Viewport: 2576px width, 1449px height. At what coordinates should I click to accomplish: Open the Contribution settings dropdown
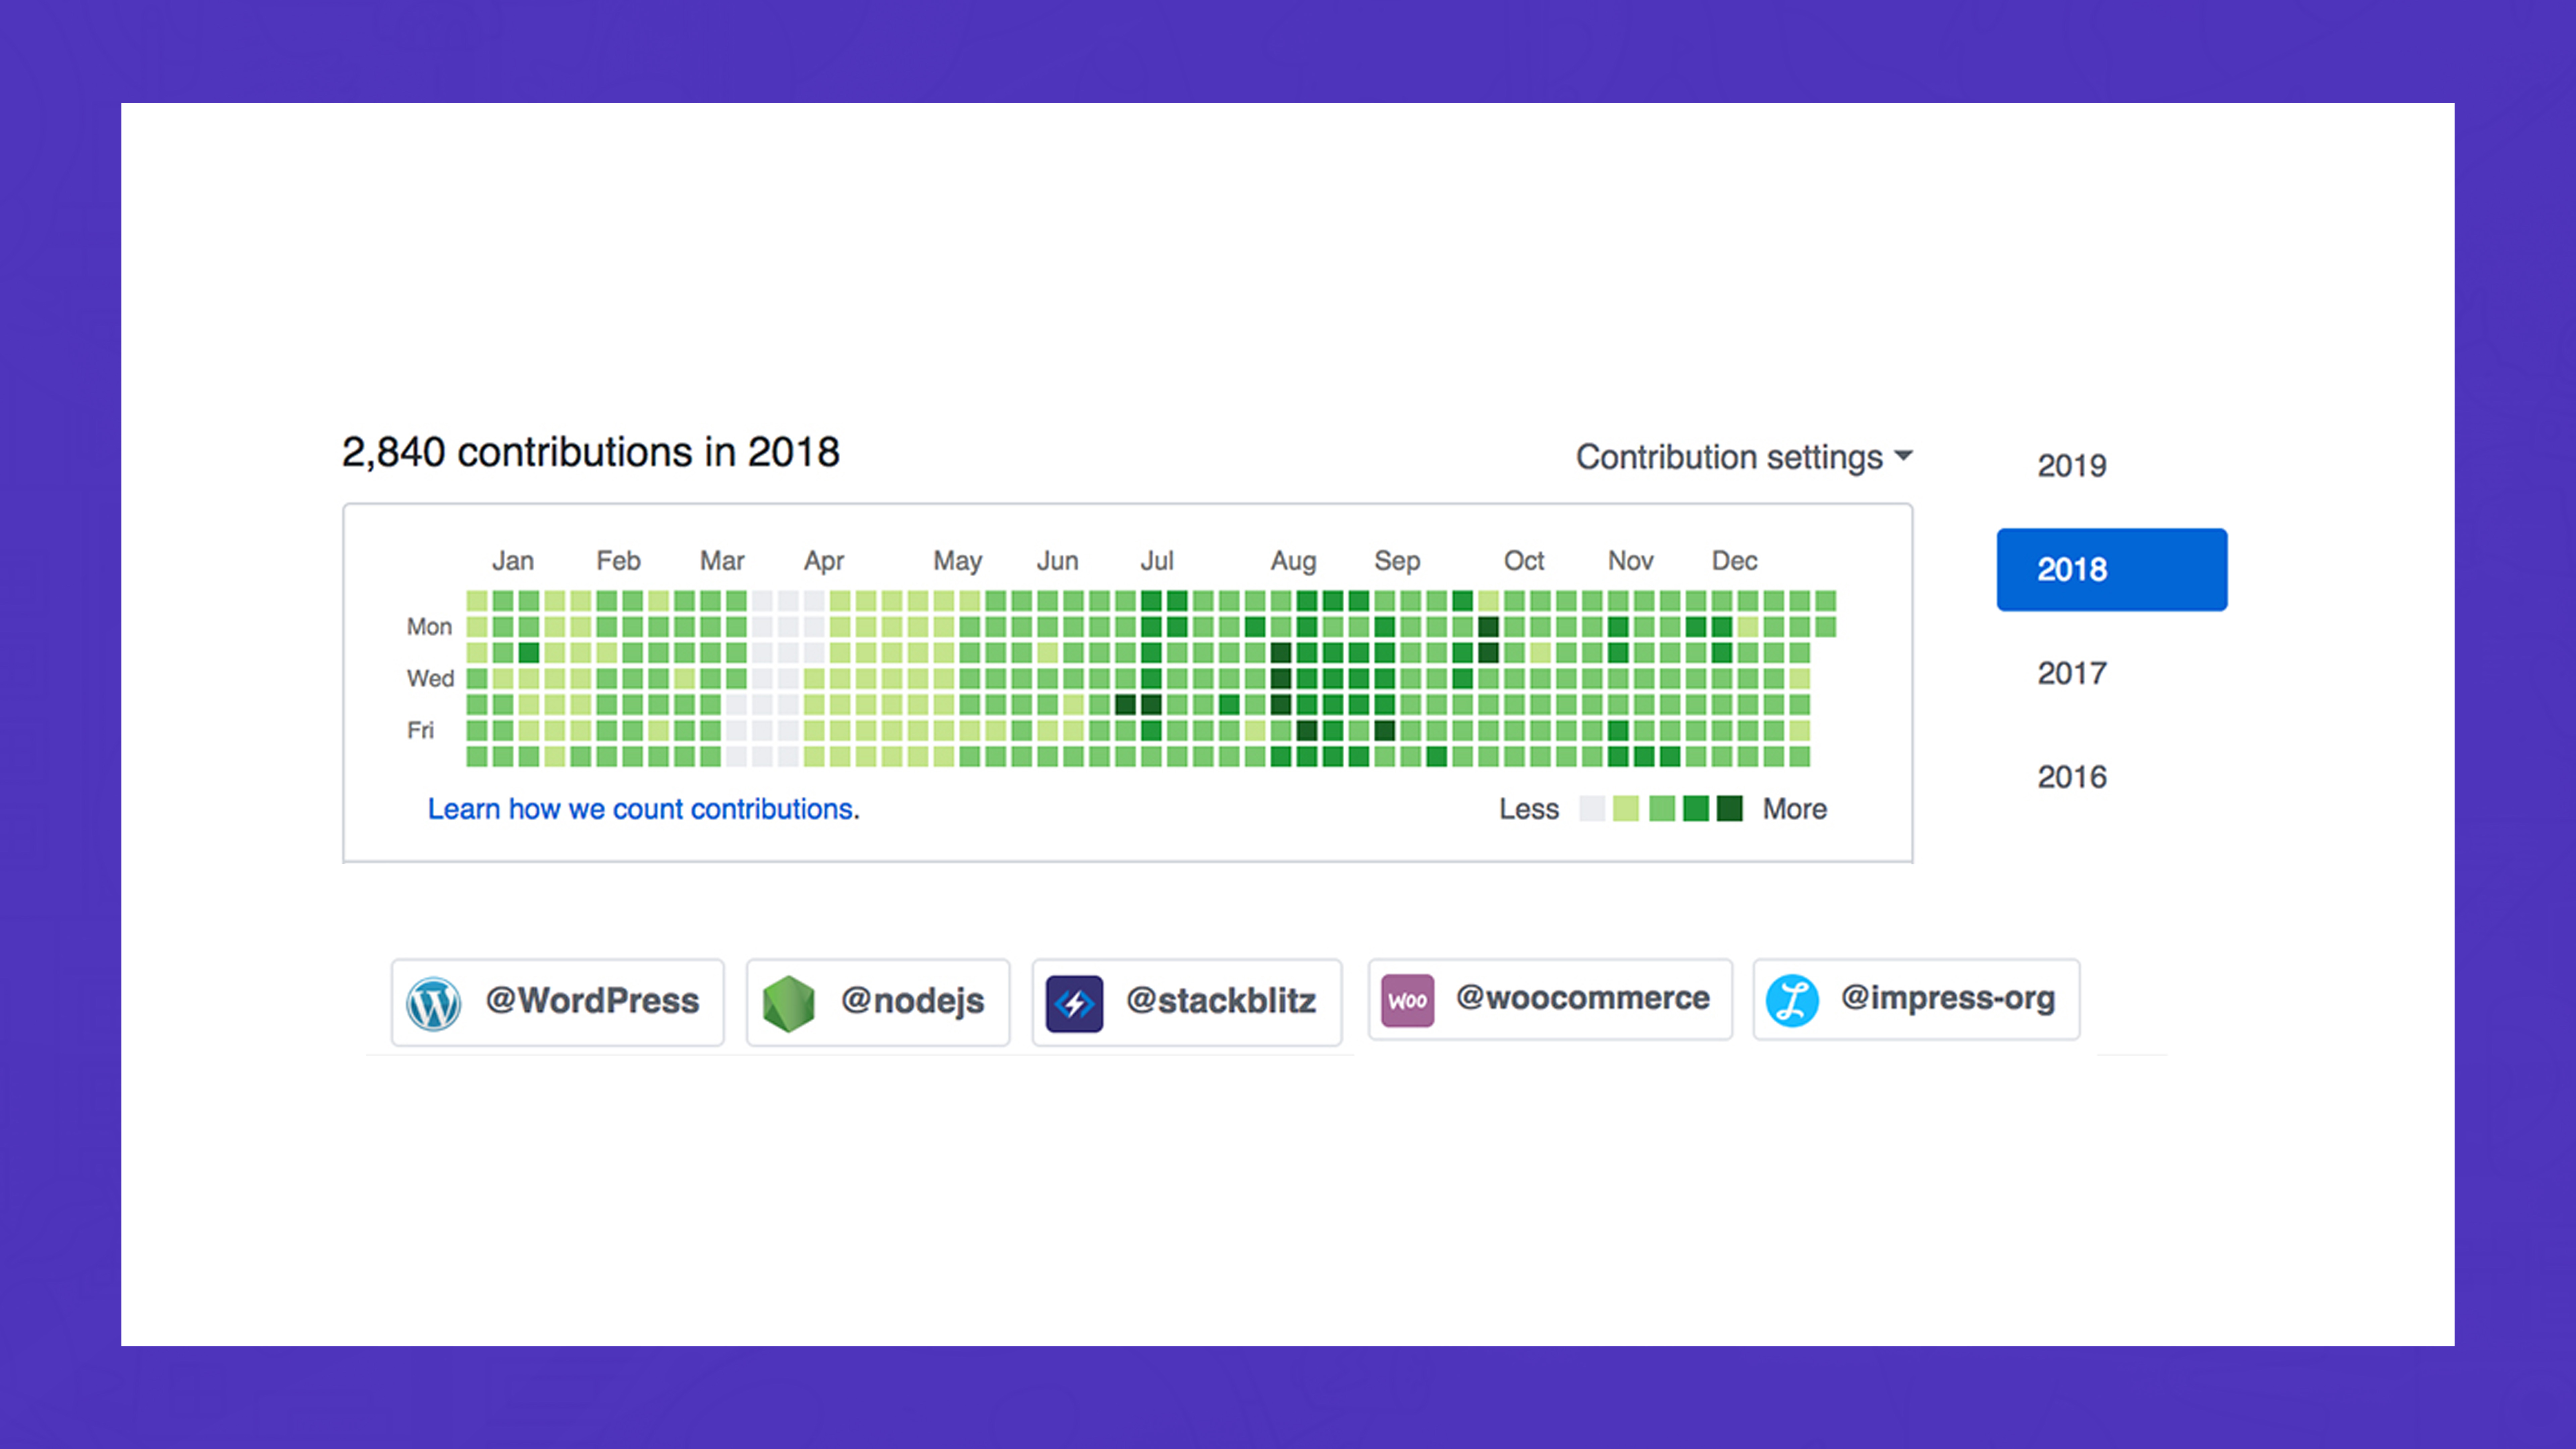(1744, 457)
